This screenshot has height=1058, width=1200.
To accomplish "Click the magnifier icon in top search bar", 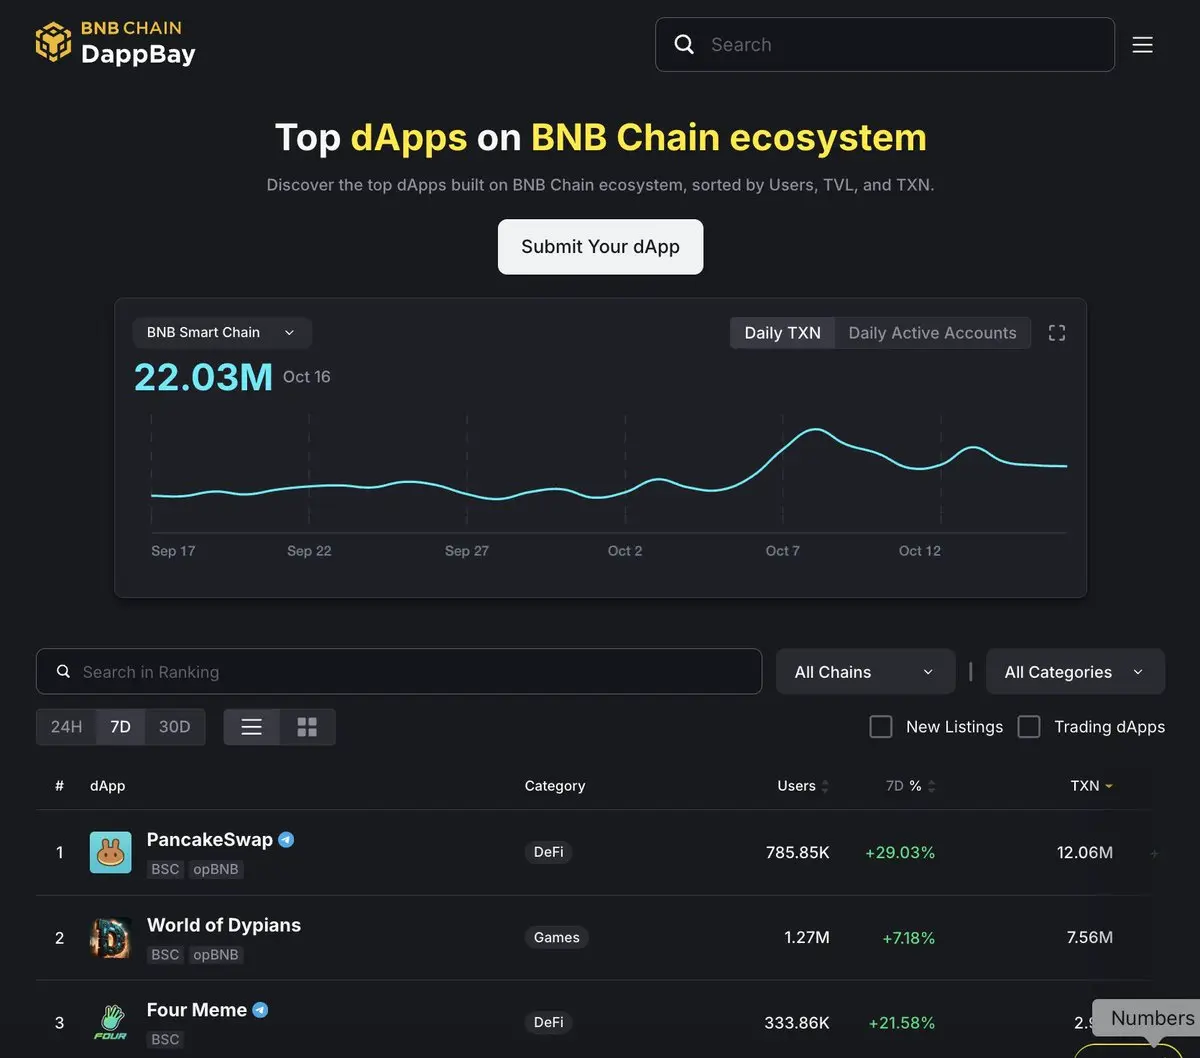I will click(x=684, y=44).
